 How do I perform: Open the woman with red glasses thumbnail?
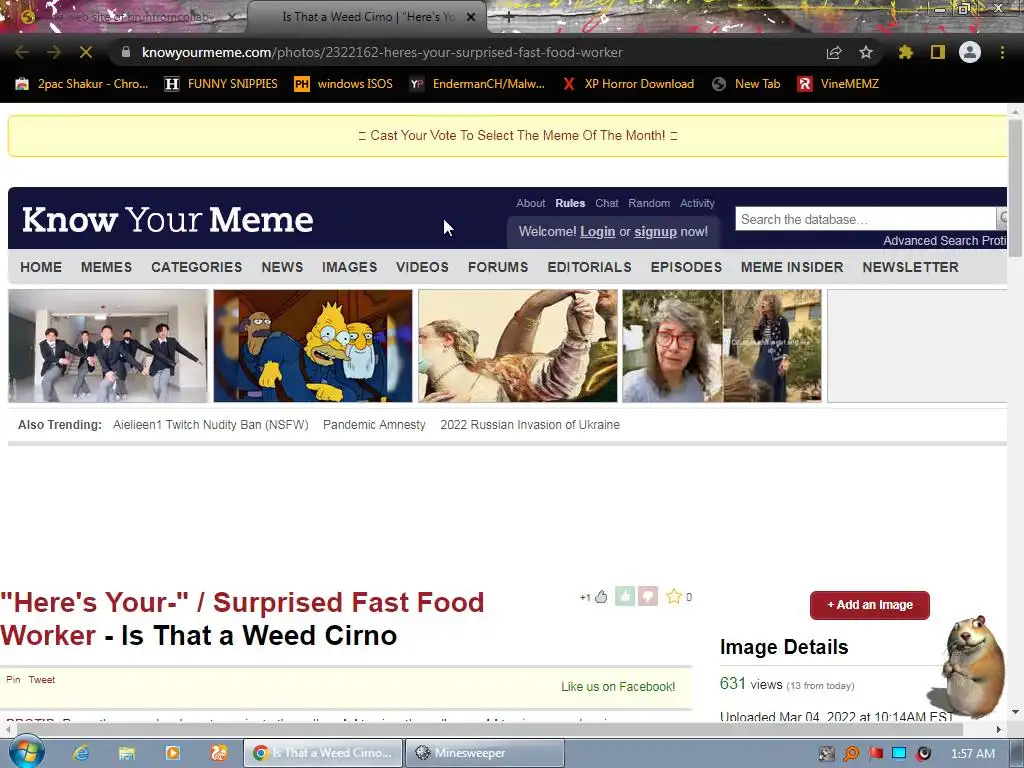pos(722,345)
